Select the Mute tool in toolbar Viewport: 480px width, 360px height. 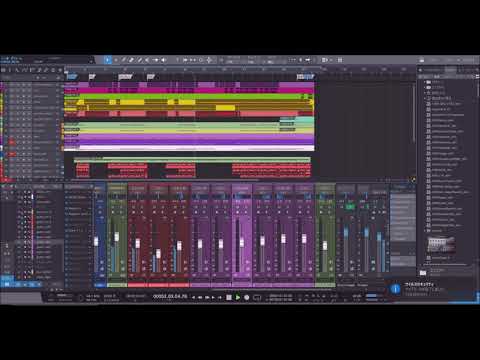click(147, 60)
